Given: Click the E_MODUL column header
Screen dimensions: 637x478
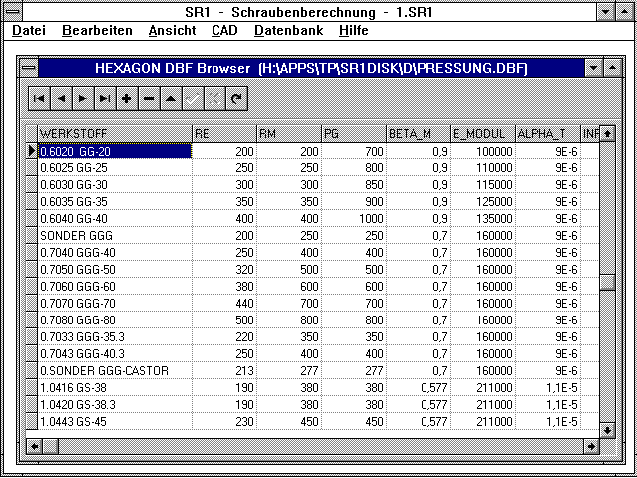Looking at the screenshot, I should [x=482, y=133].
